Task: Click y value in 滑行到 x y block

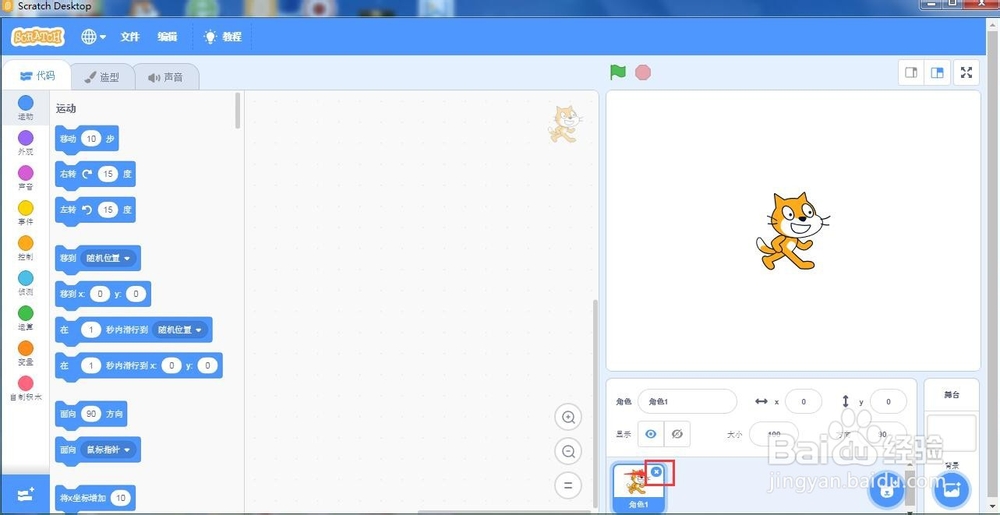Action: (207, 365)
